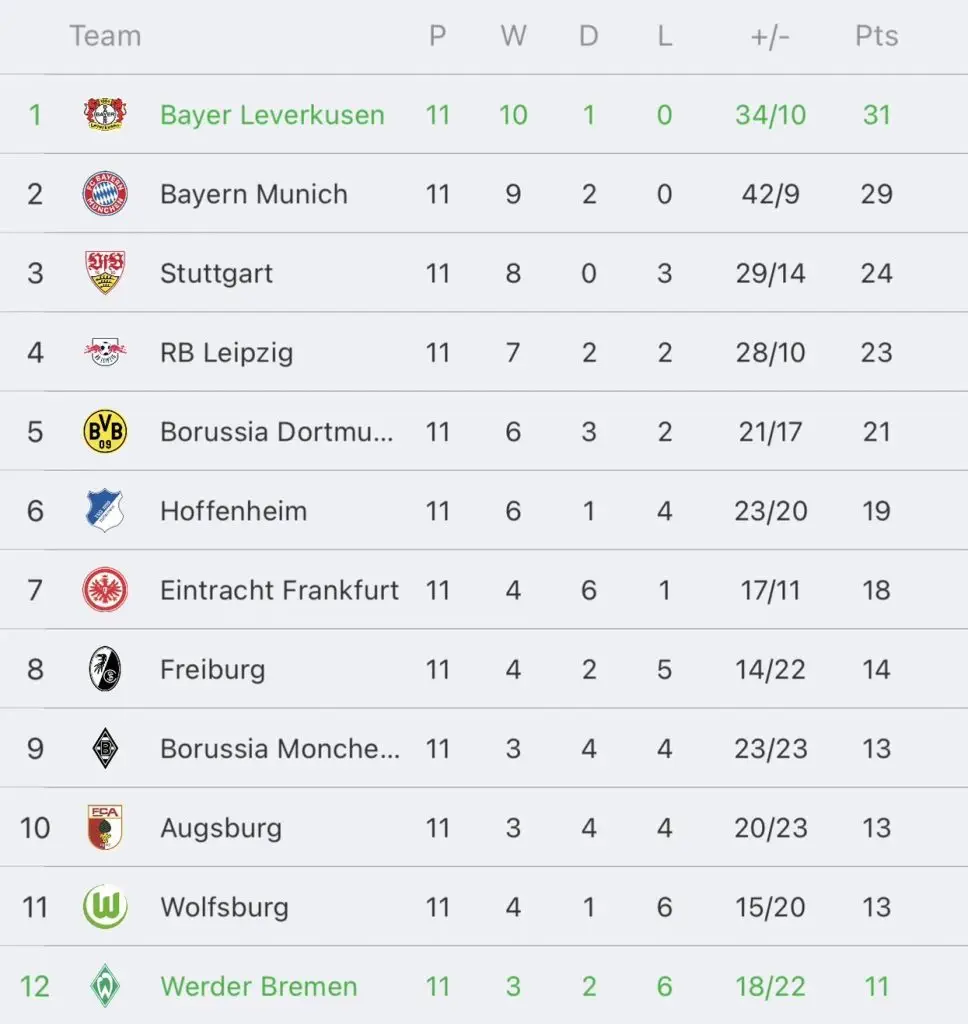
Task: Select the Borussia Monchengladbach diamond logo
Action: click(x=105, y=748)
